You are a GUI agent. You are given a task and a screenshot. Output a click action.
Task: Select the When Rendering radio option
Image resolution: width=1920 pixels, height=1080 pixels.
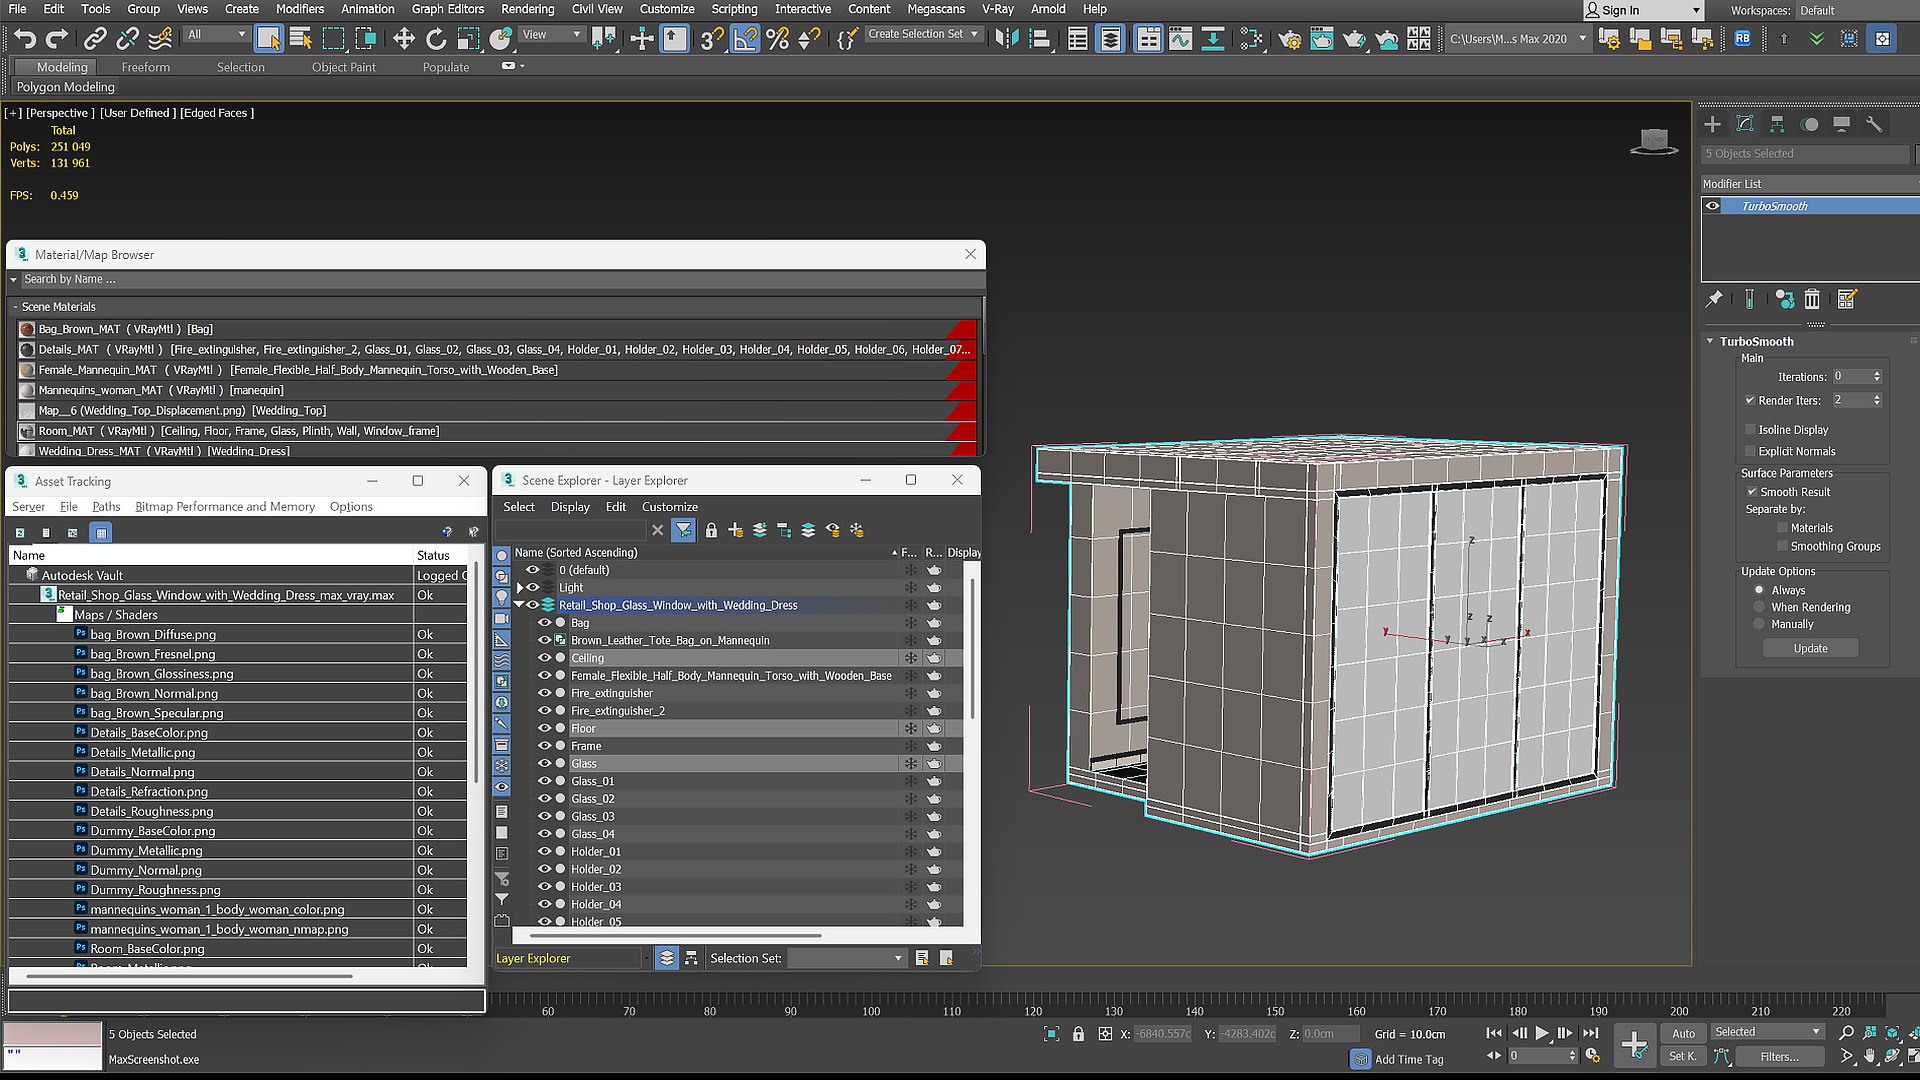(x=1759, y=607)
